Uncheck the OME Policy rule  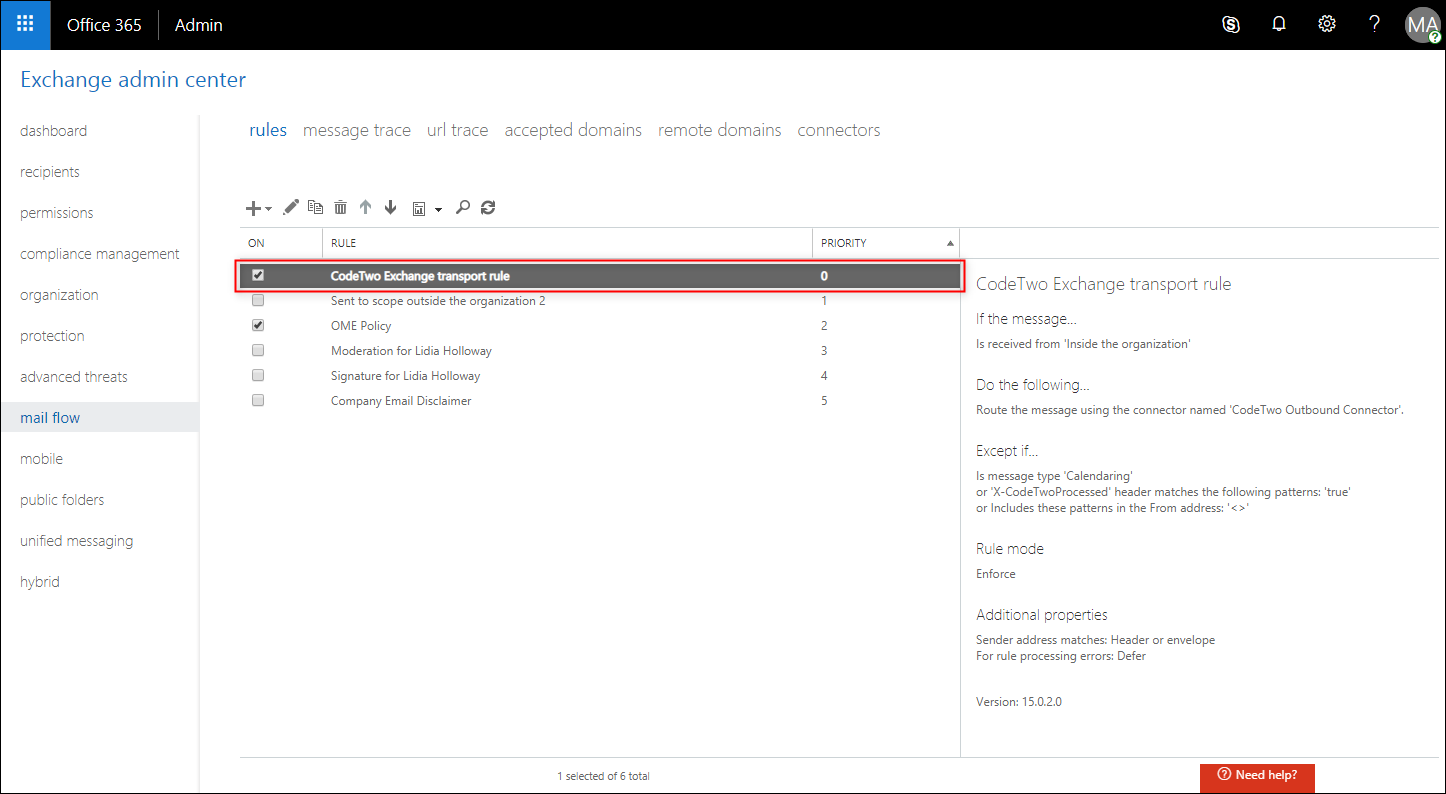(x=257, y=324)
